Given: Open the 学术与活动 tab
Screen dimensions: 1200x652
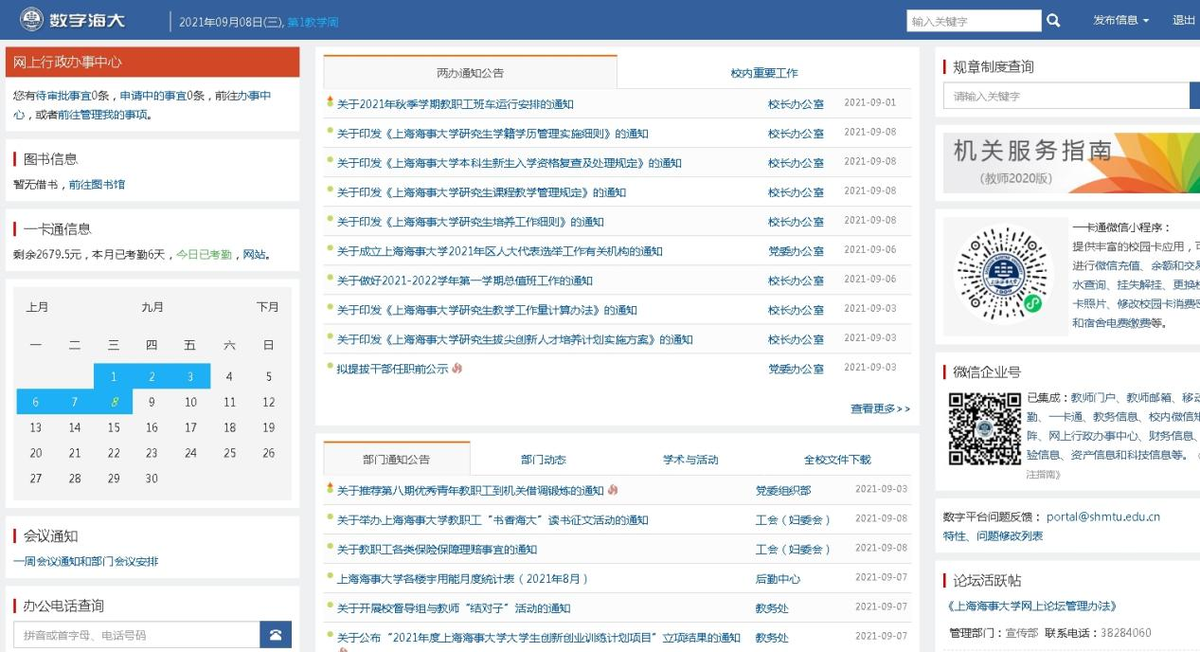Looking at the screenshot, I should tap(690, 460).
